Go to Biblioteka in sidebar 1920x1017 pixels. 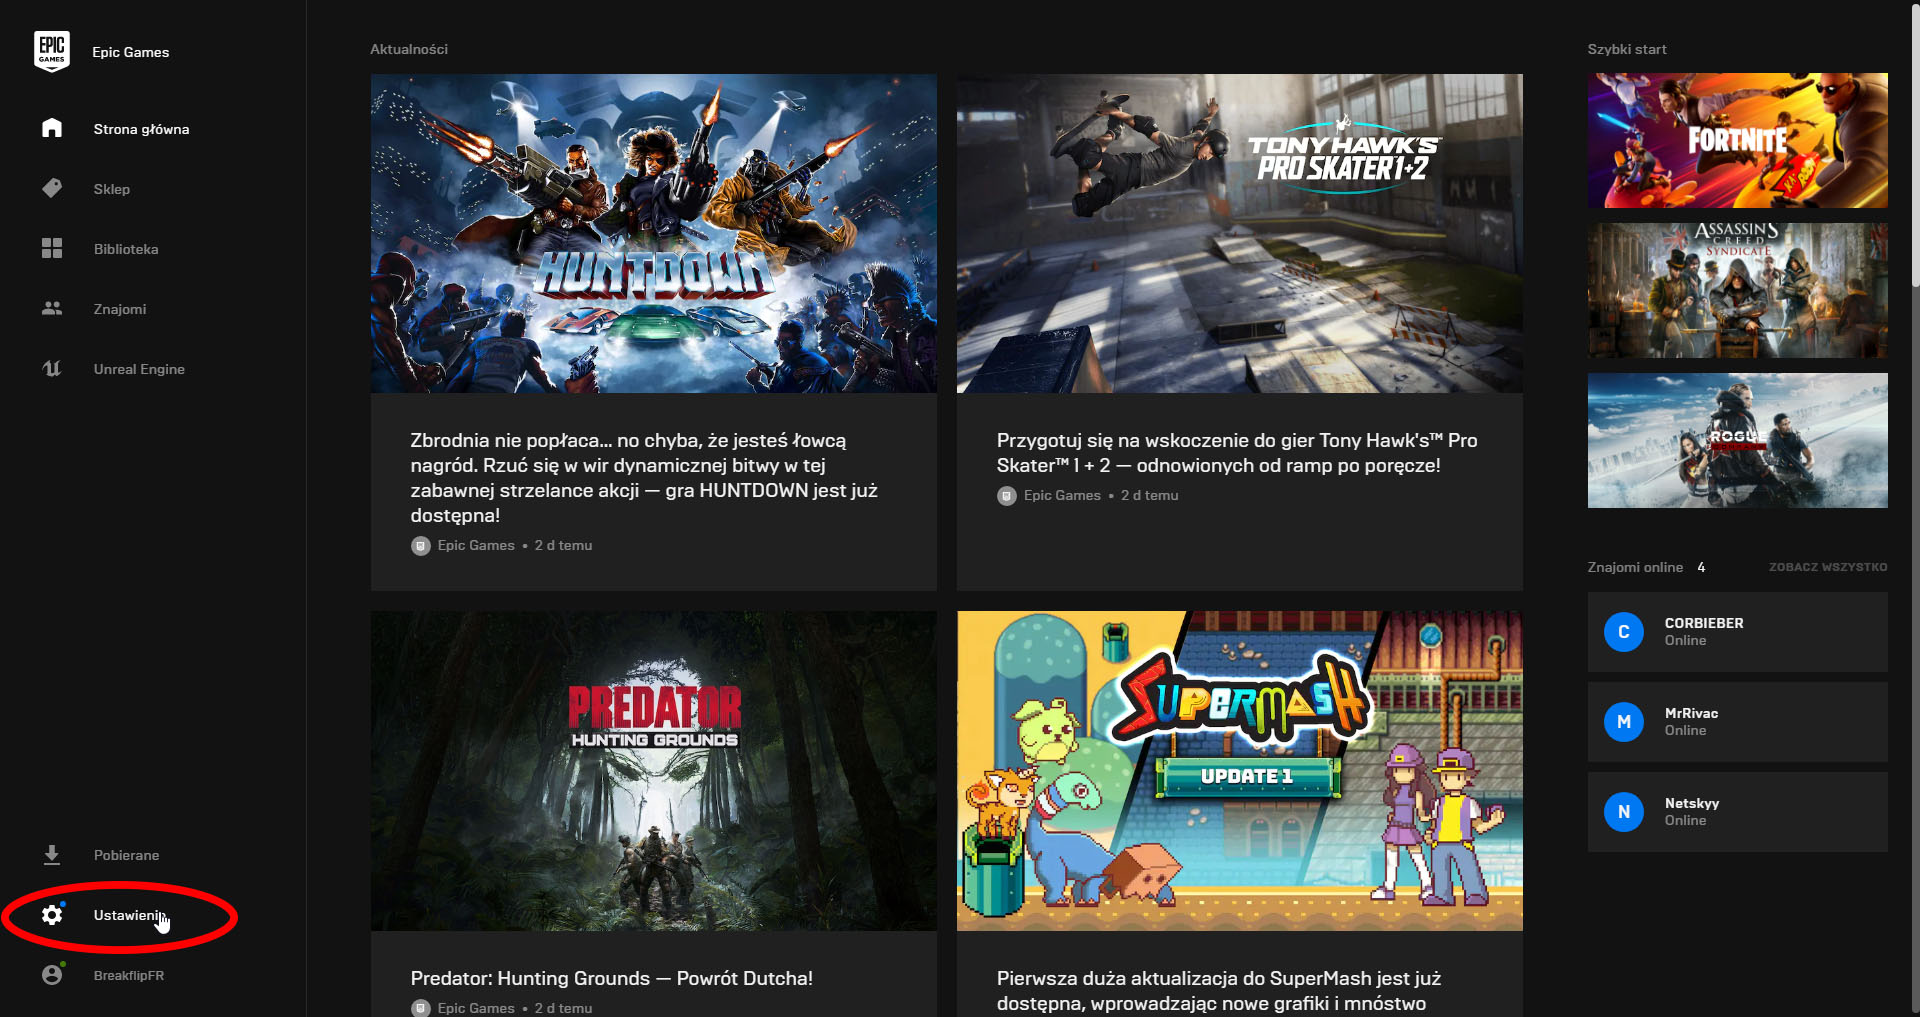tap(126, 249)
